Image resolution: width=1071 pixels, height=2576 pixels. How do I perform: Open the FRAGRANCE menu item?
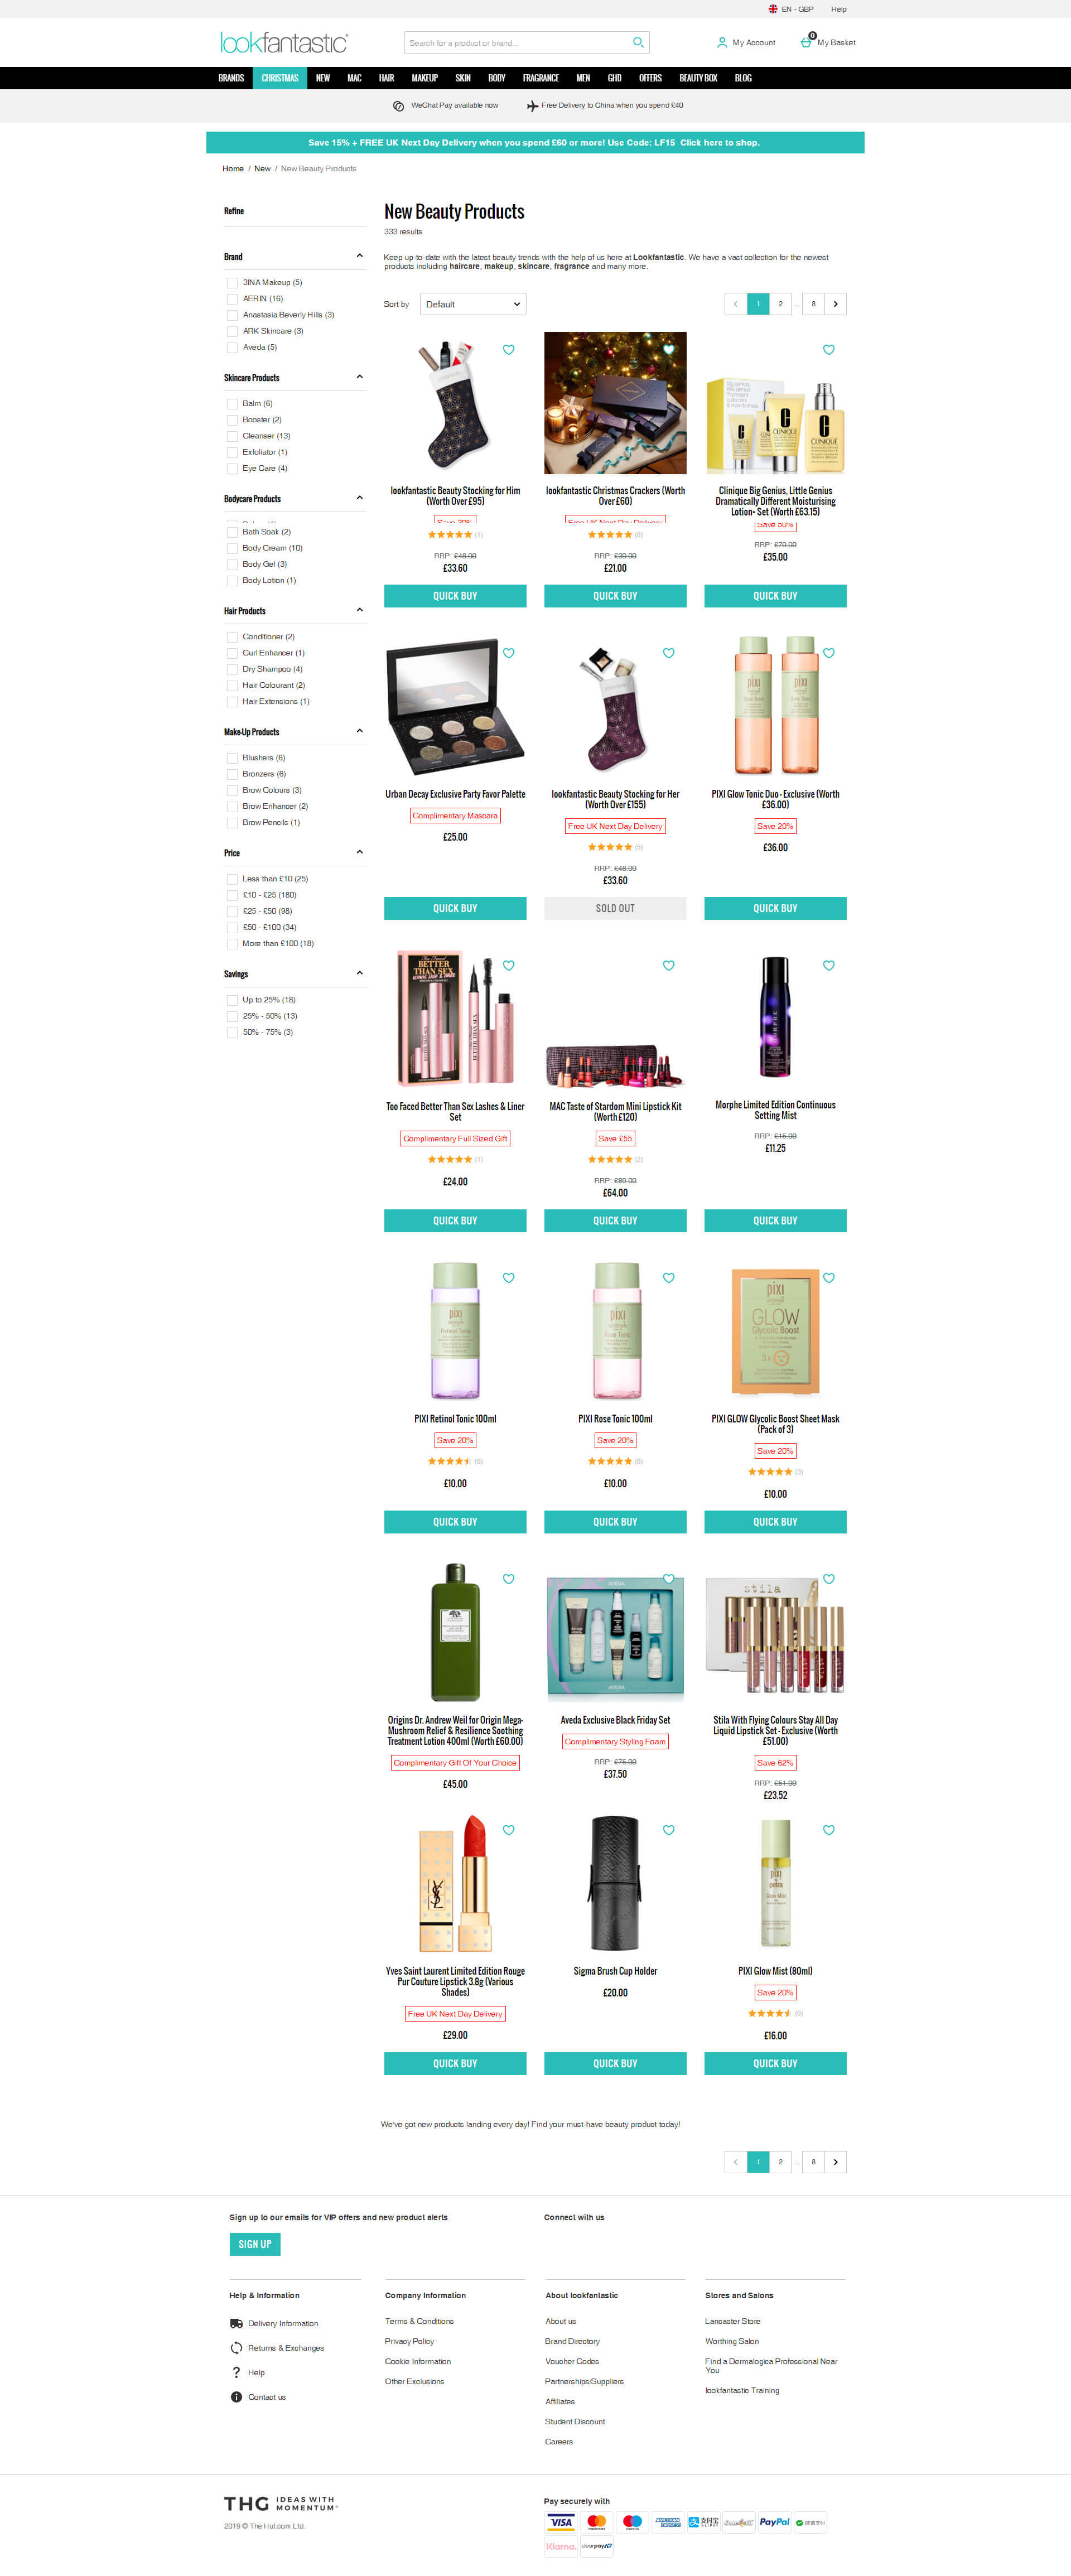tap(541, 78)
